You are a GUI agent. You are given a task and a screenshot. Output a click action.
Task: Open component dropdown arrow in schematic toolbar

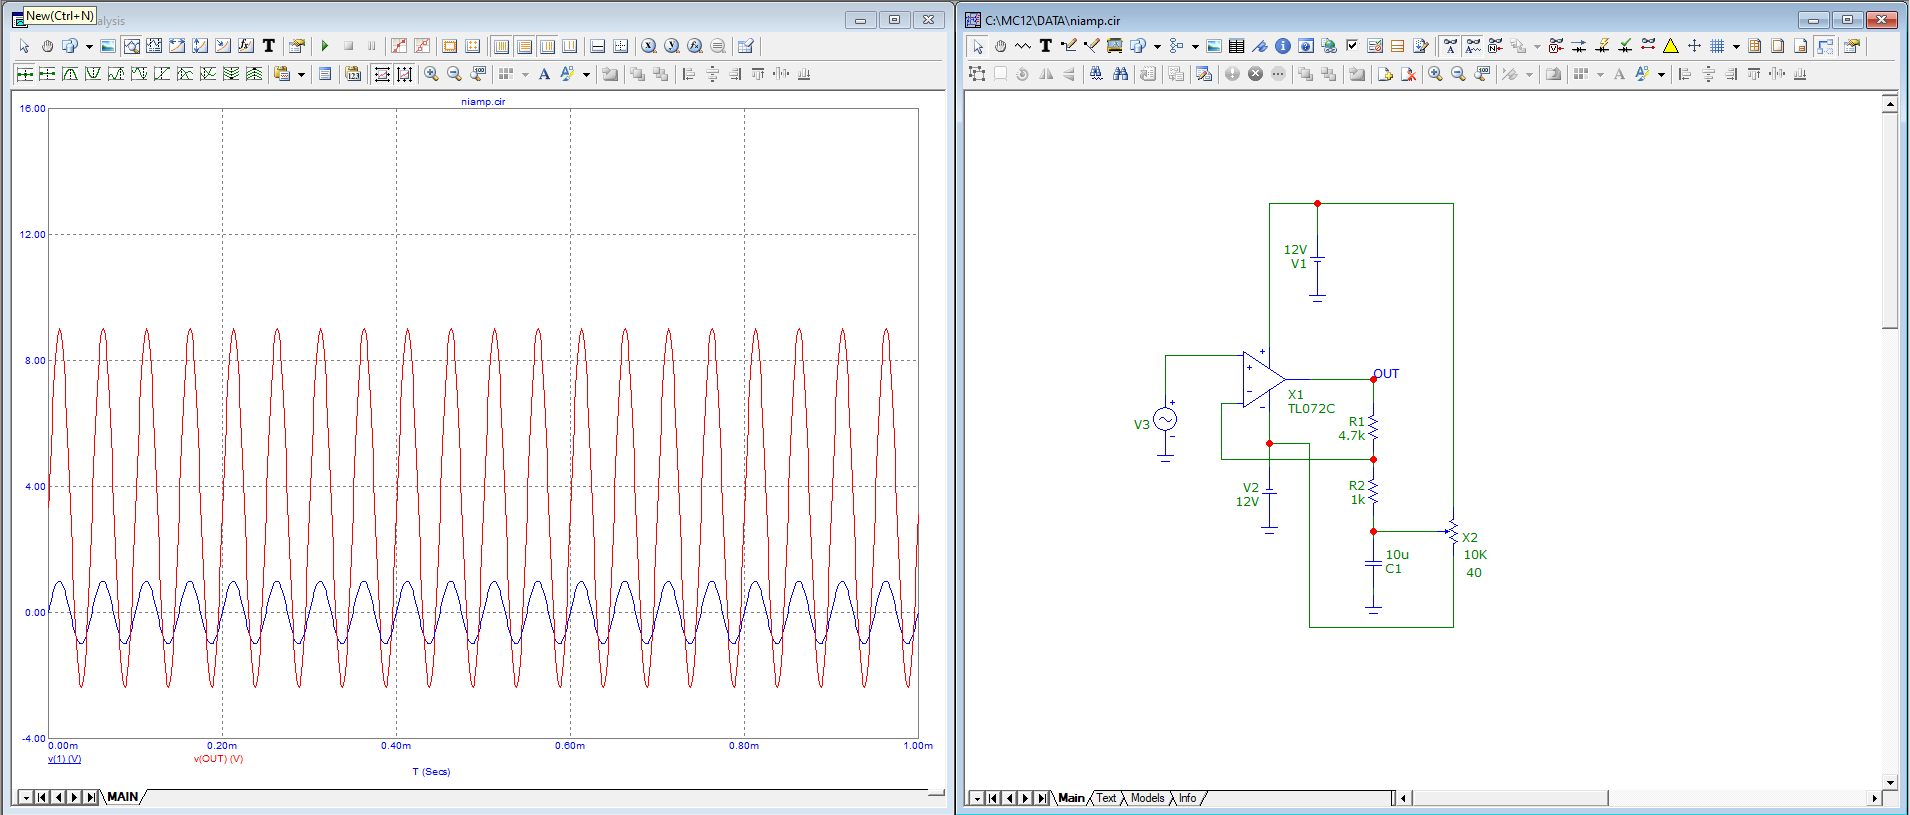pyautogui.click(x=1157, y=46)
